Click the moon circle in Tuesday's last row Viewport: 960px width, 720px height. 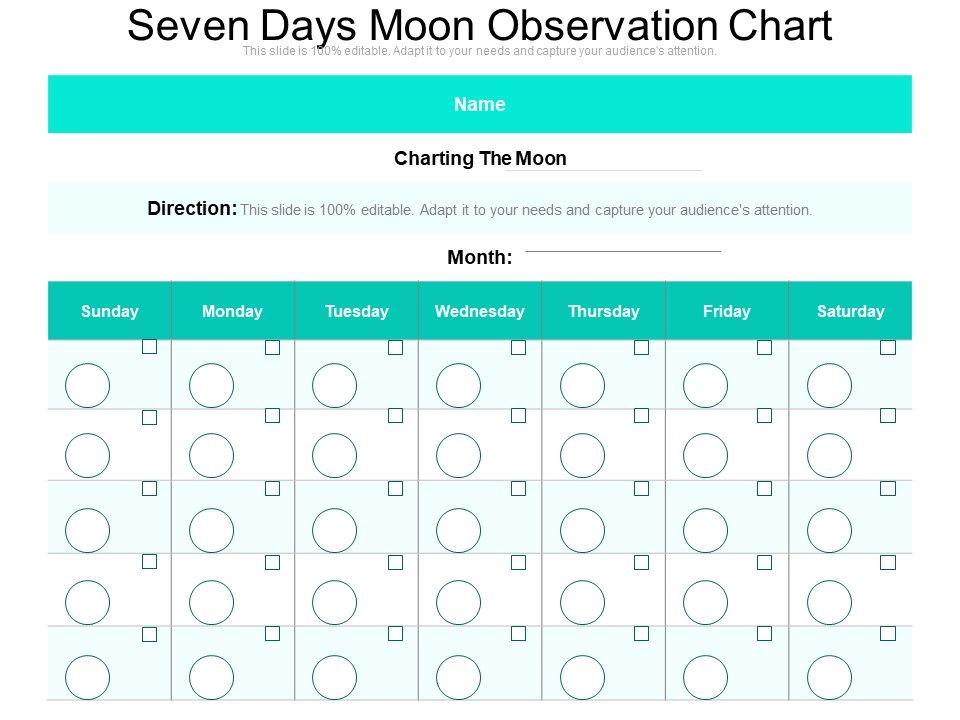334,676
